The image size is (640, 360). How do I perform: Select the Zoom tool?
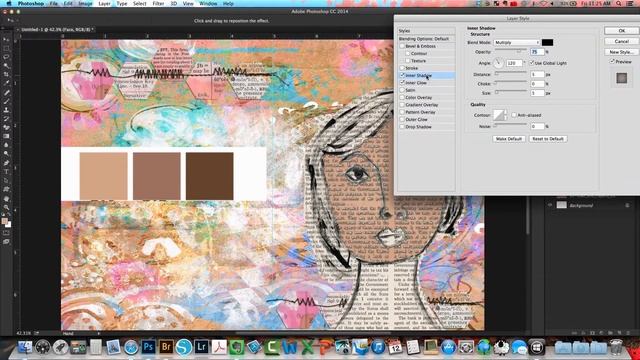tap(6, 207)
